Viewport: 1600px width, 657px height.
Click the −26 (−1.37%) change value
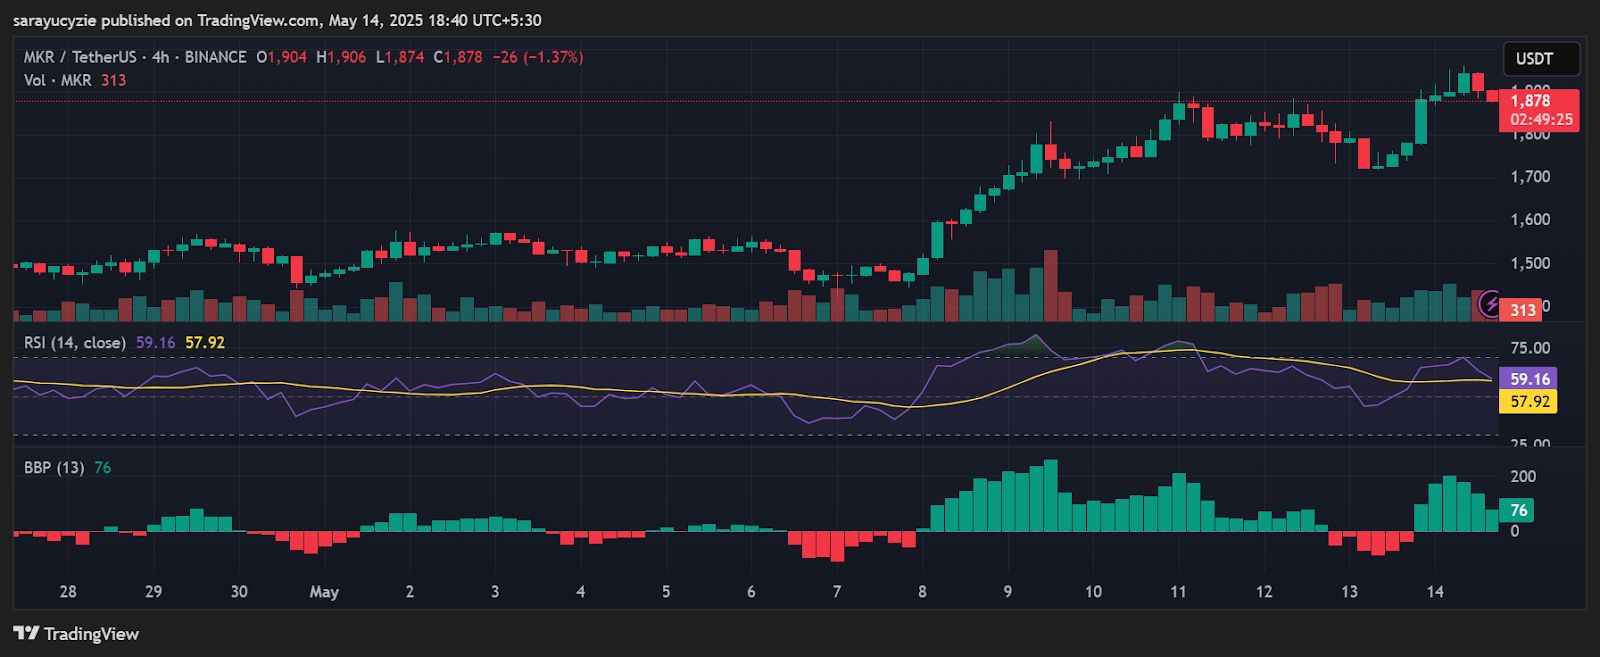538,57
